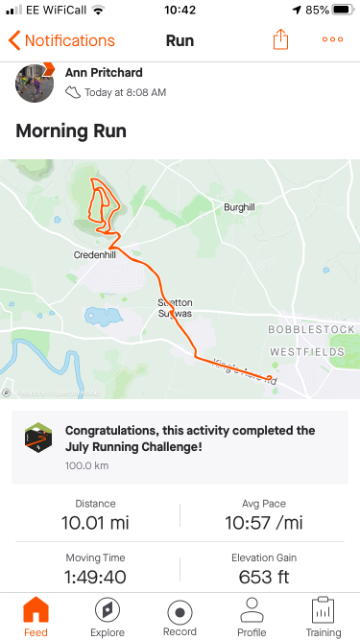Open Ann Pritchard's profile photo
This screenshot has width=360, height=640.
(x=35, y=83)
